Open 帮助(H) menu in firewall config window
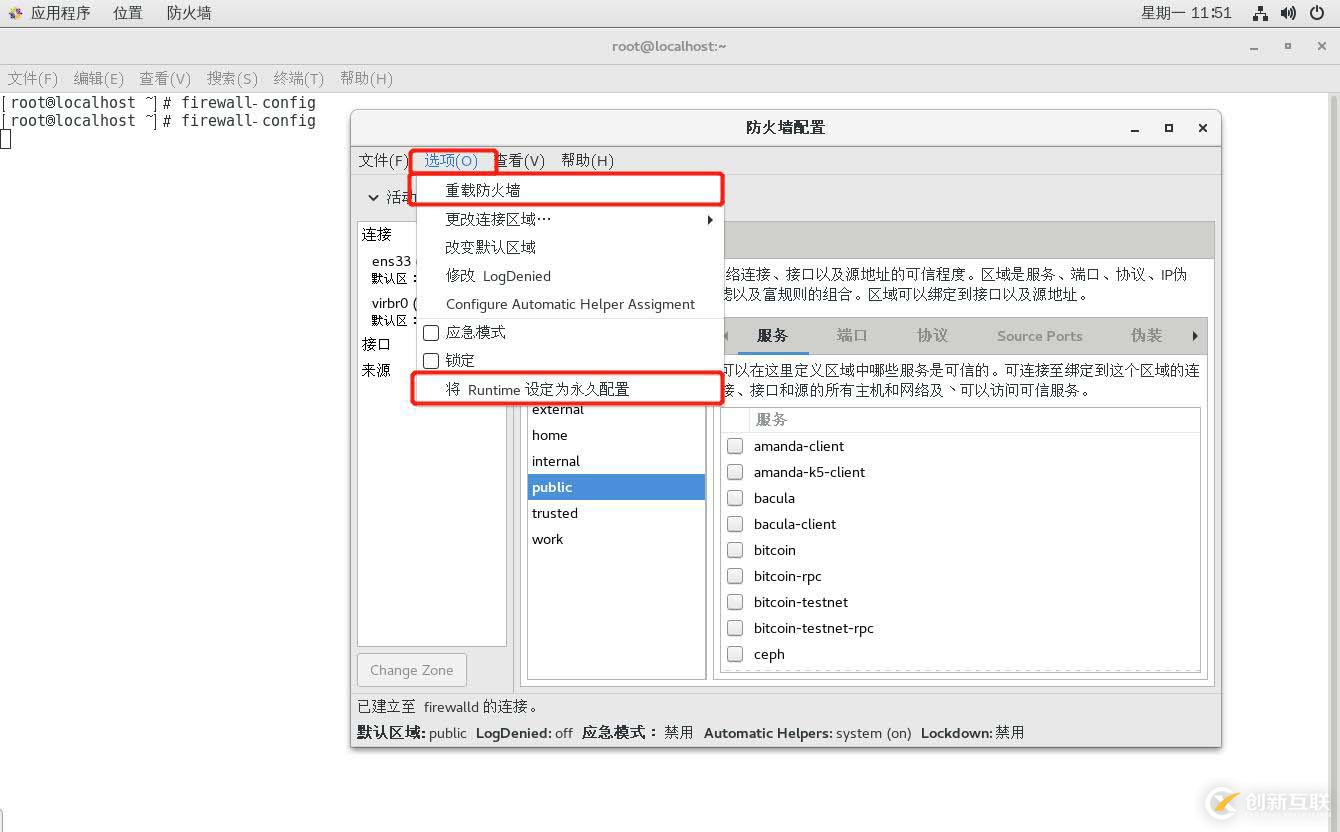 (x=587, y=160)
